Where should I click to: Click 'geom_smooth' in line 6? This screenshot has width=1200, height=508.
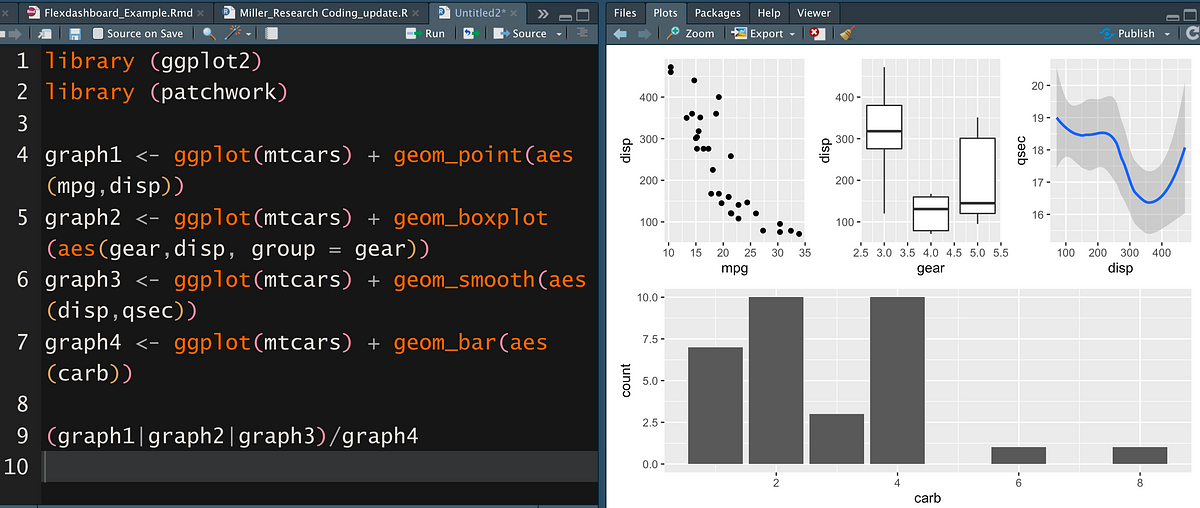tap(464, 279)
